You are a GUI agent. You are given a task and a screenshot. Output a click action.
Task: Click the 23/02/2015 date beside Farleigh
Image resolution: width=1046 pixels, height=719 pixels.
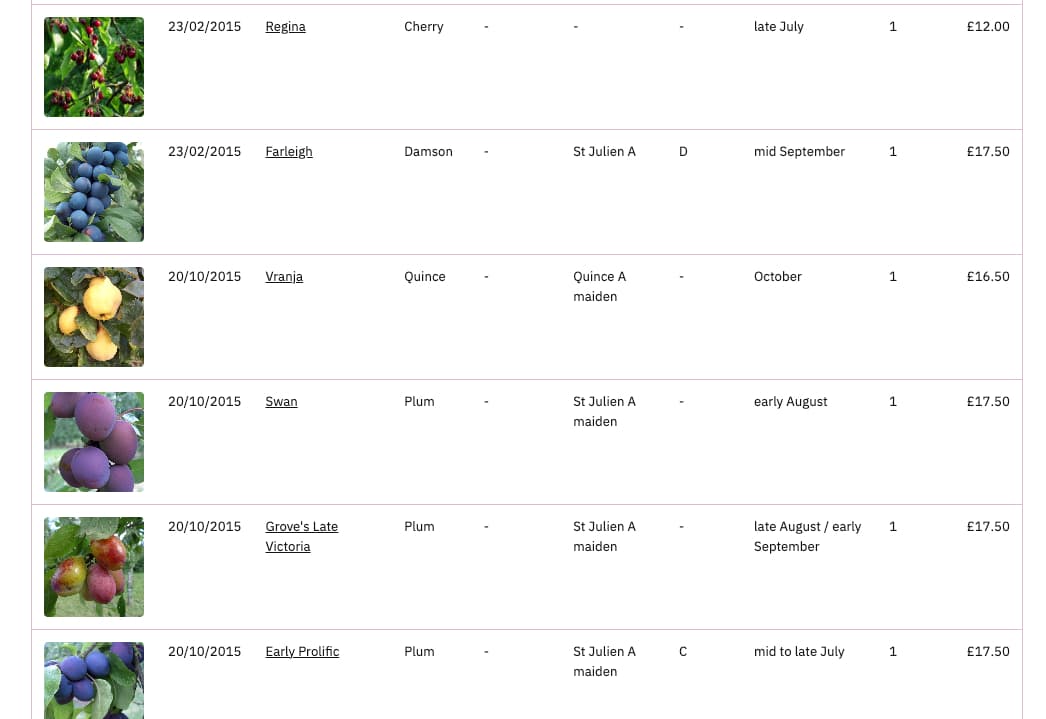pyautogui.click(x=204, y=152)
